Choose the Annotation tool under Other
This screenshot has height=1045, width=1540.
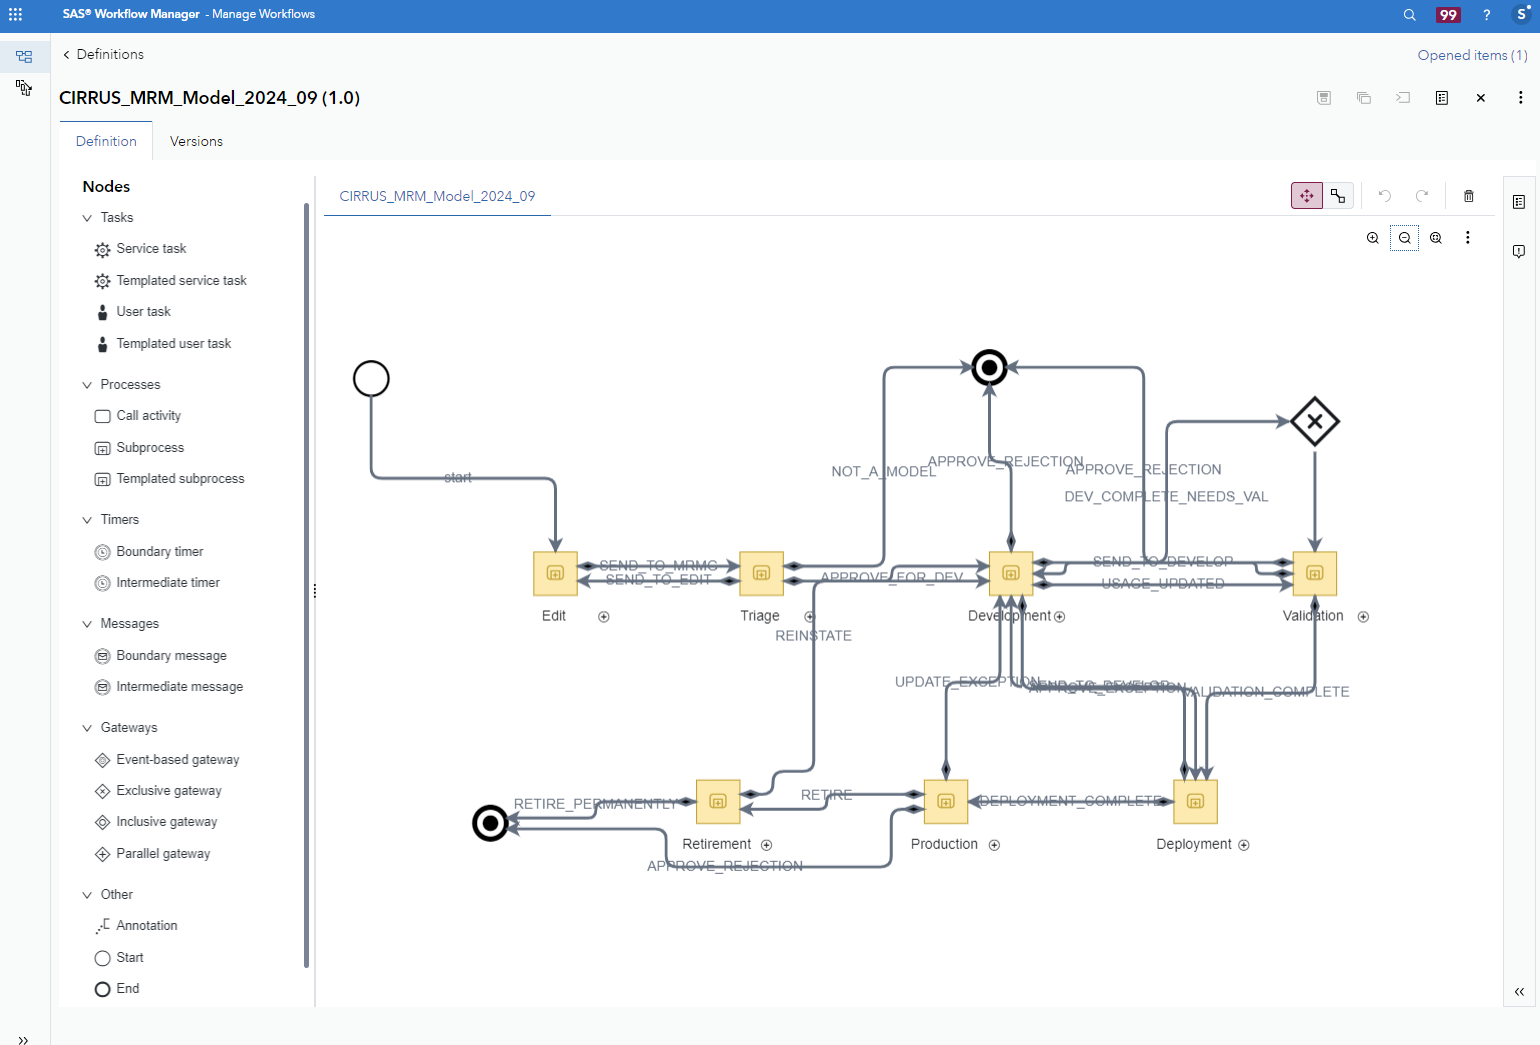(146, 925)
